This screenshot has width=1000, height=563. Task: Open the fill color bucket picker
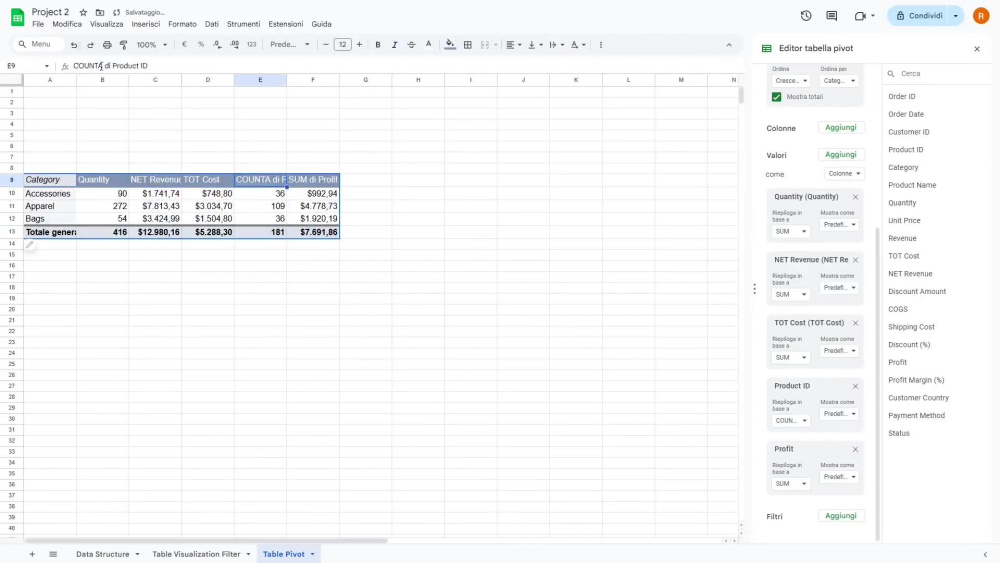pos(450,45)
